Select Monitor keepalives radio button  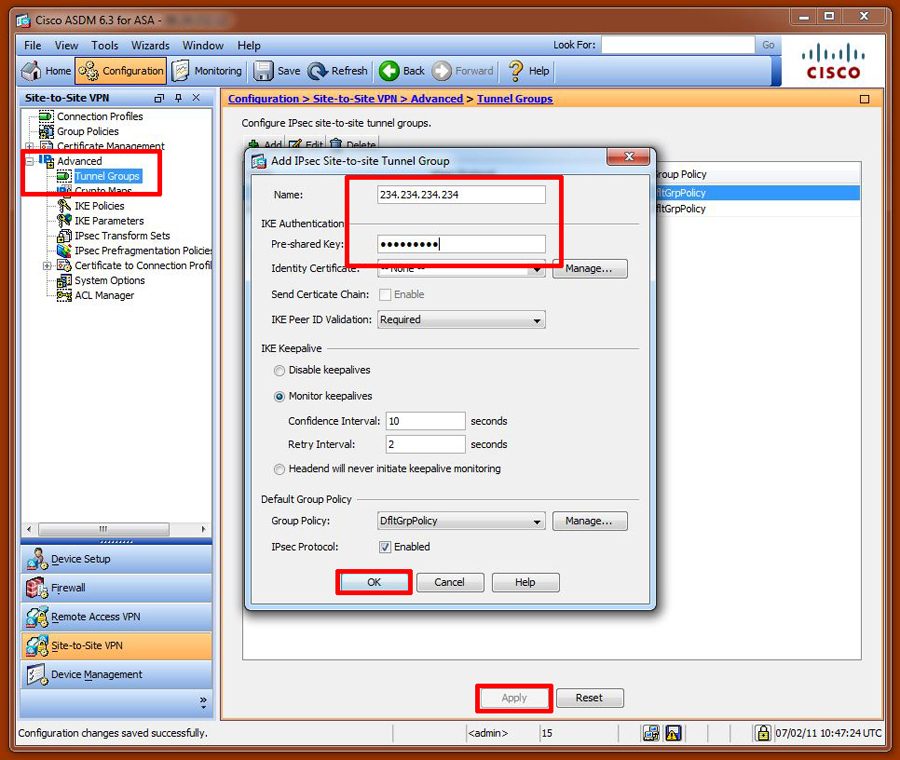[280, 397]
